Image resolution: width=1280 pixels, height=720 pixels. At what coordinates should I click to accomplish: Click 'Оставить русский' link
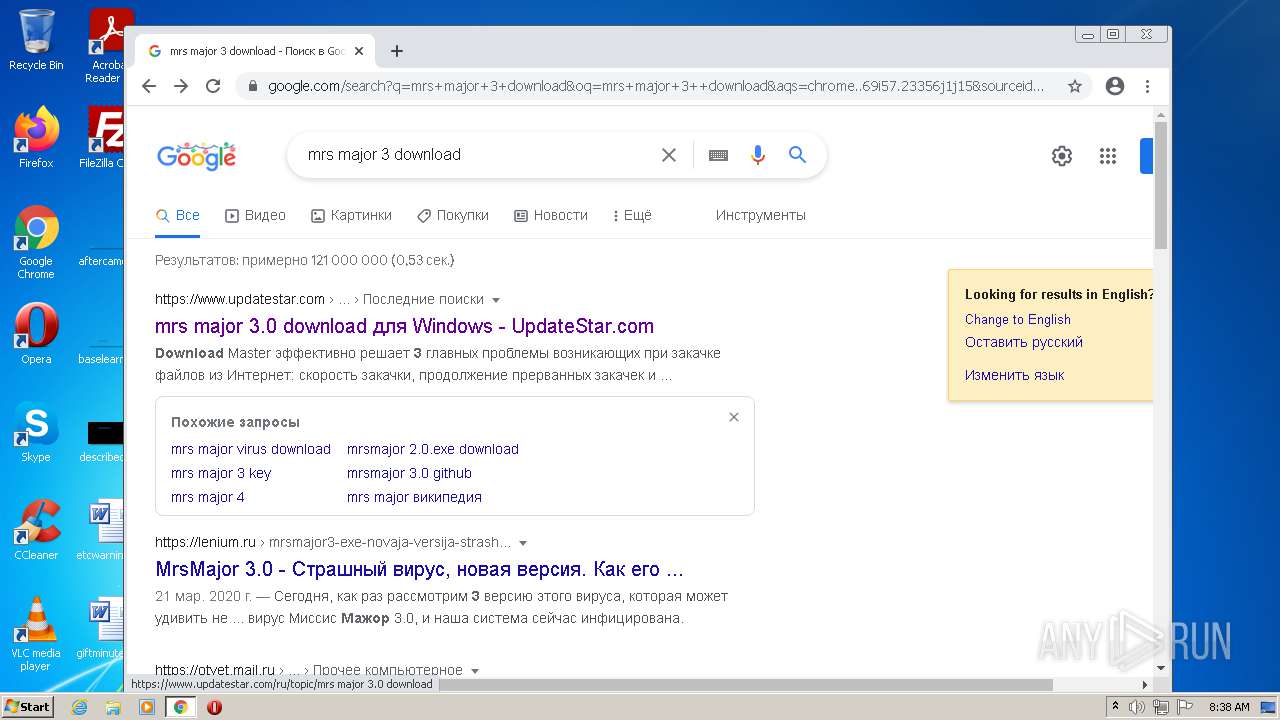tap(1024, 342)
